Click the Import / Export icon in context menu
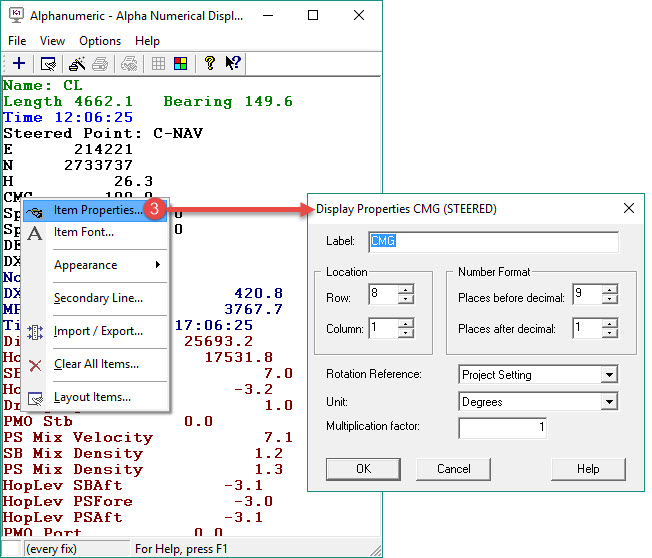This screenshot has width=652, height=558. (35, 331)
